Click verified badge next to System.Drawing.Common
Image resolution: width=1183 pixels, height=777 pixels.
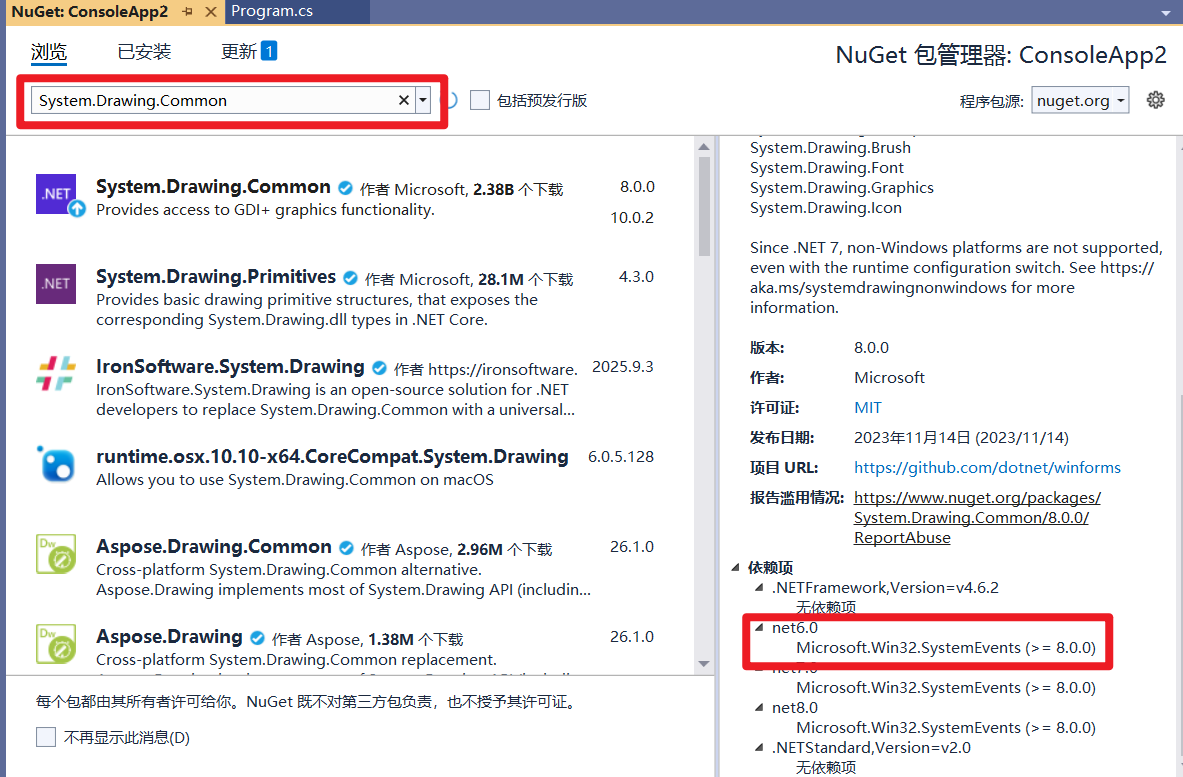coord(346,188)
